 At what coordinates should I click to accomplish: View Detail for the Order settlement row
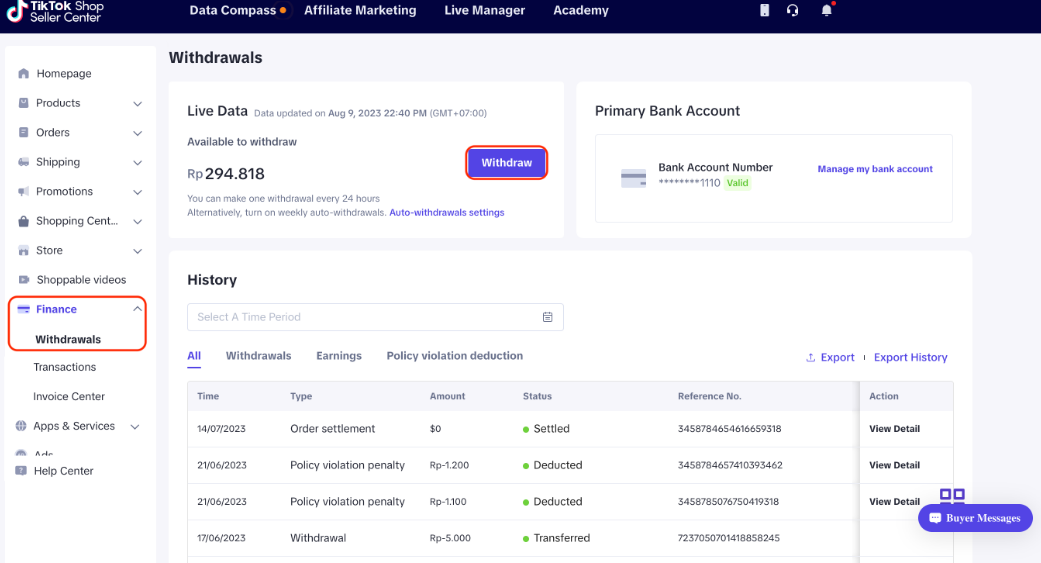894,429
